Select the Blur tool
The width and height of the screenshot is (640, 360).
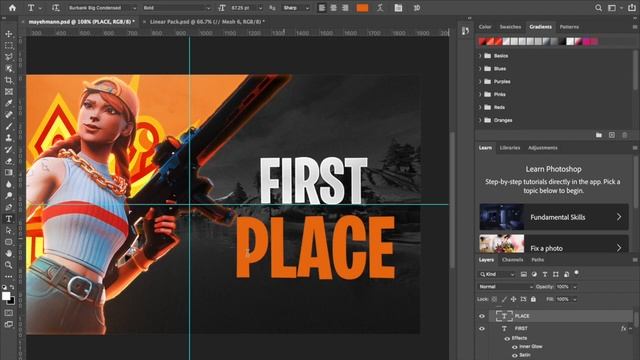9,184
